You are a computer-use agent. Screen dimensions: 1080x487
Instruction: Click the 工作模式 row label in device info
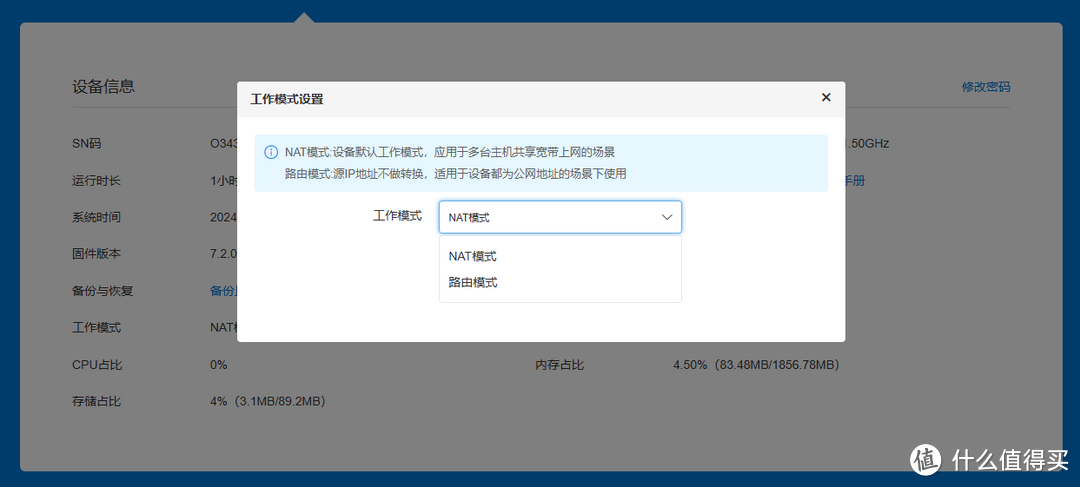coord(96,327)
